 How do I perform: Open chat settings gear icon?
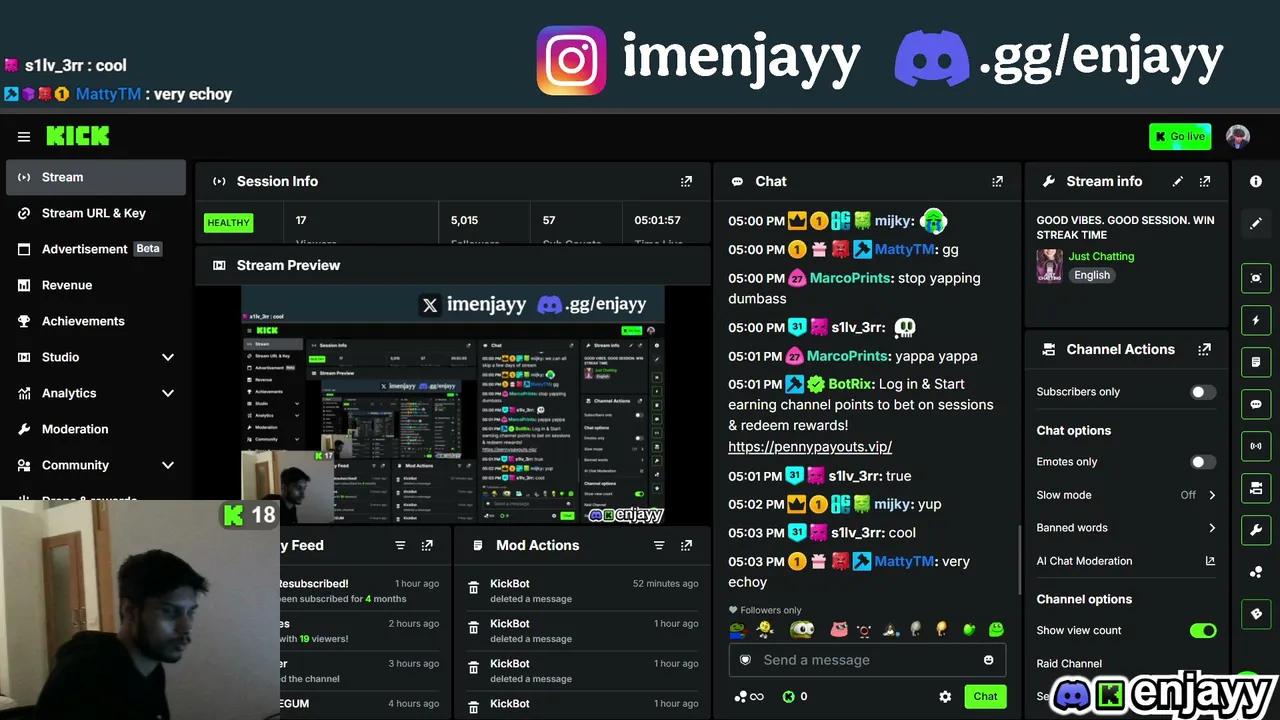tap(945, 696)
